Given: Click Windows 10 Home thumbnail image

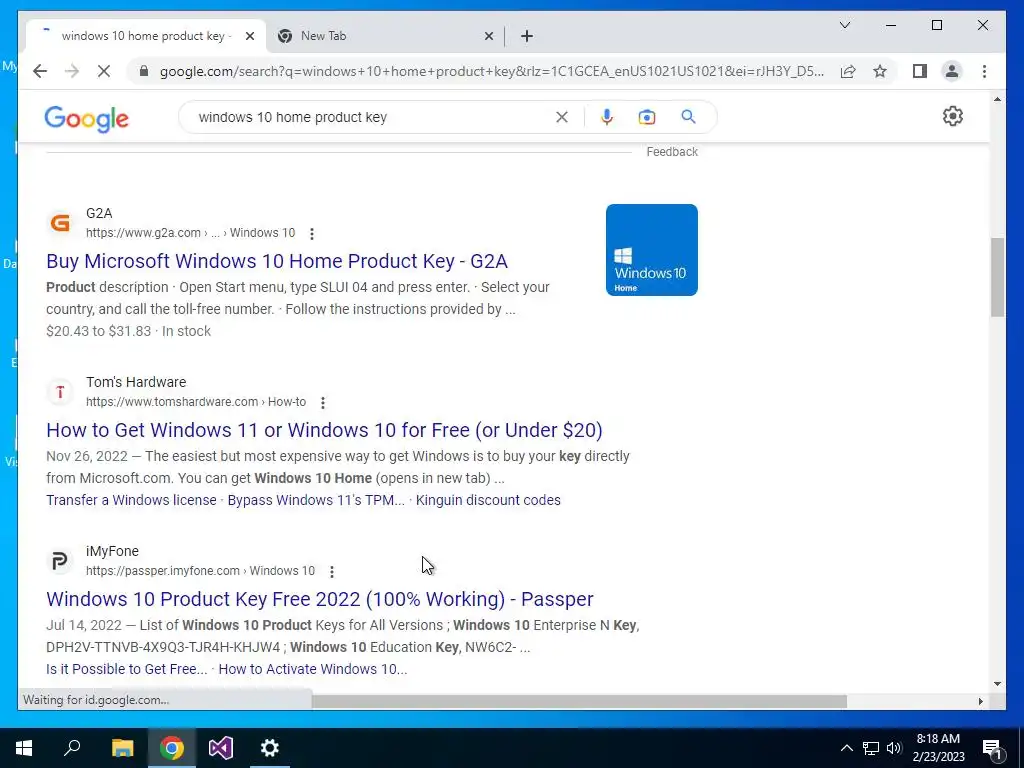Looking at the screenshot, I should 652,250.
